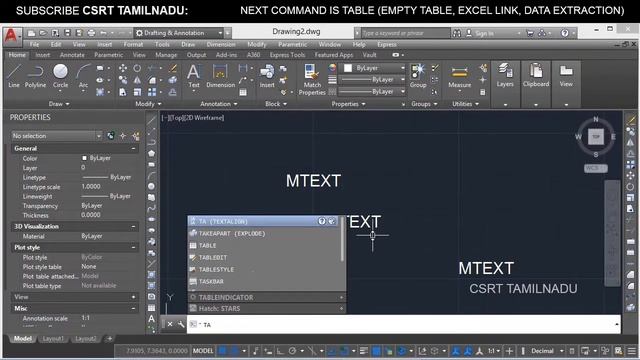Image resolution: width=640 pixels, height=360 pixels.
Task: Open the Clipboard panel button
Action: coord(536,76)
